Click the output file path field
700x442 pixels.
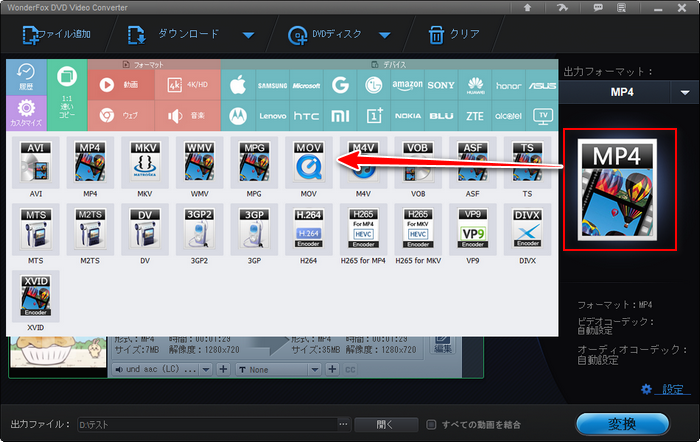[210, 424]
